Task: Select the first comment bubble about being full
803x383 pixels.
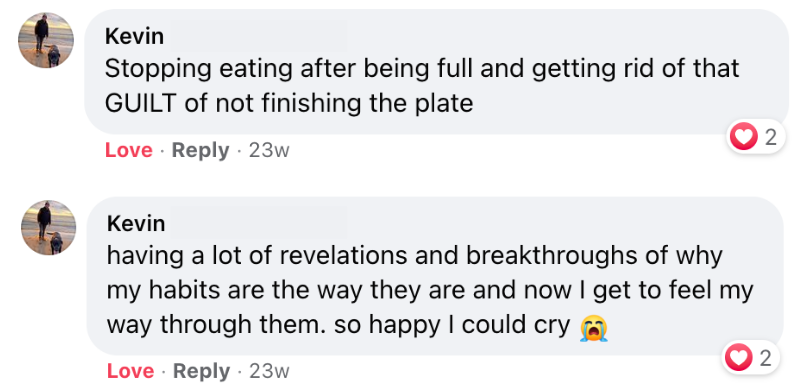Action: click(x=436, y=71)
